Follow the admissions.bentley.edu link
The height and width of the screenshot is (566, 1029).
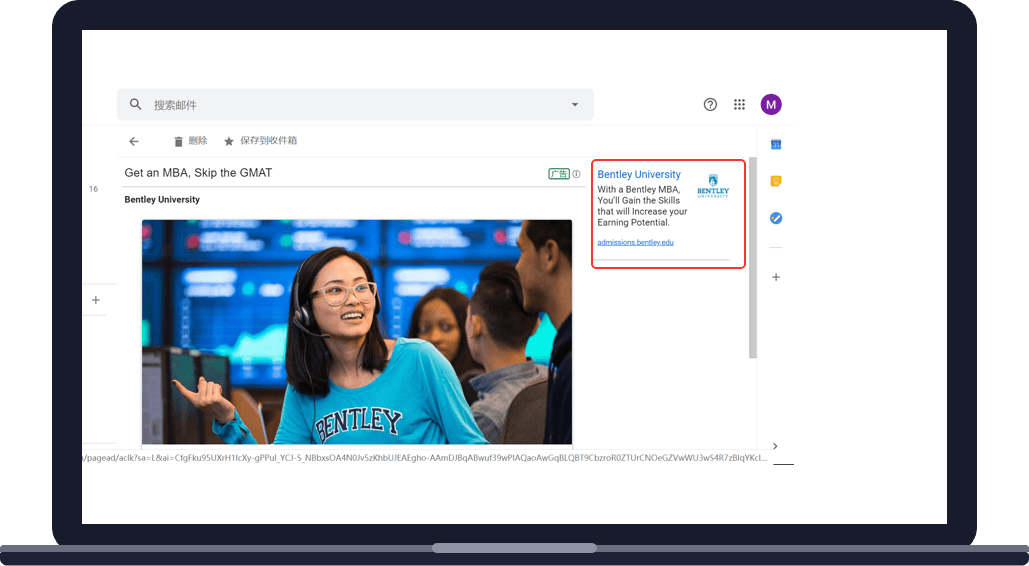(635, 242)
